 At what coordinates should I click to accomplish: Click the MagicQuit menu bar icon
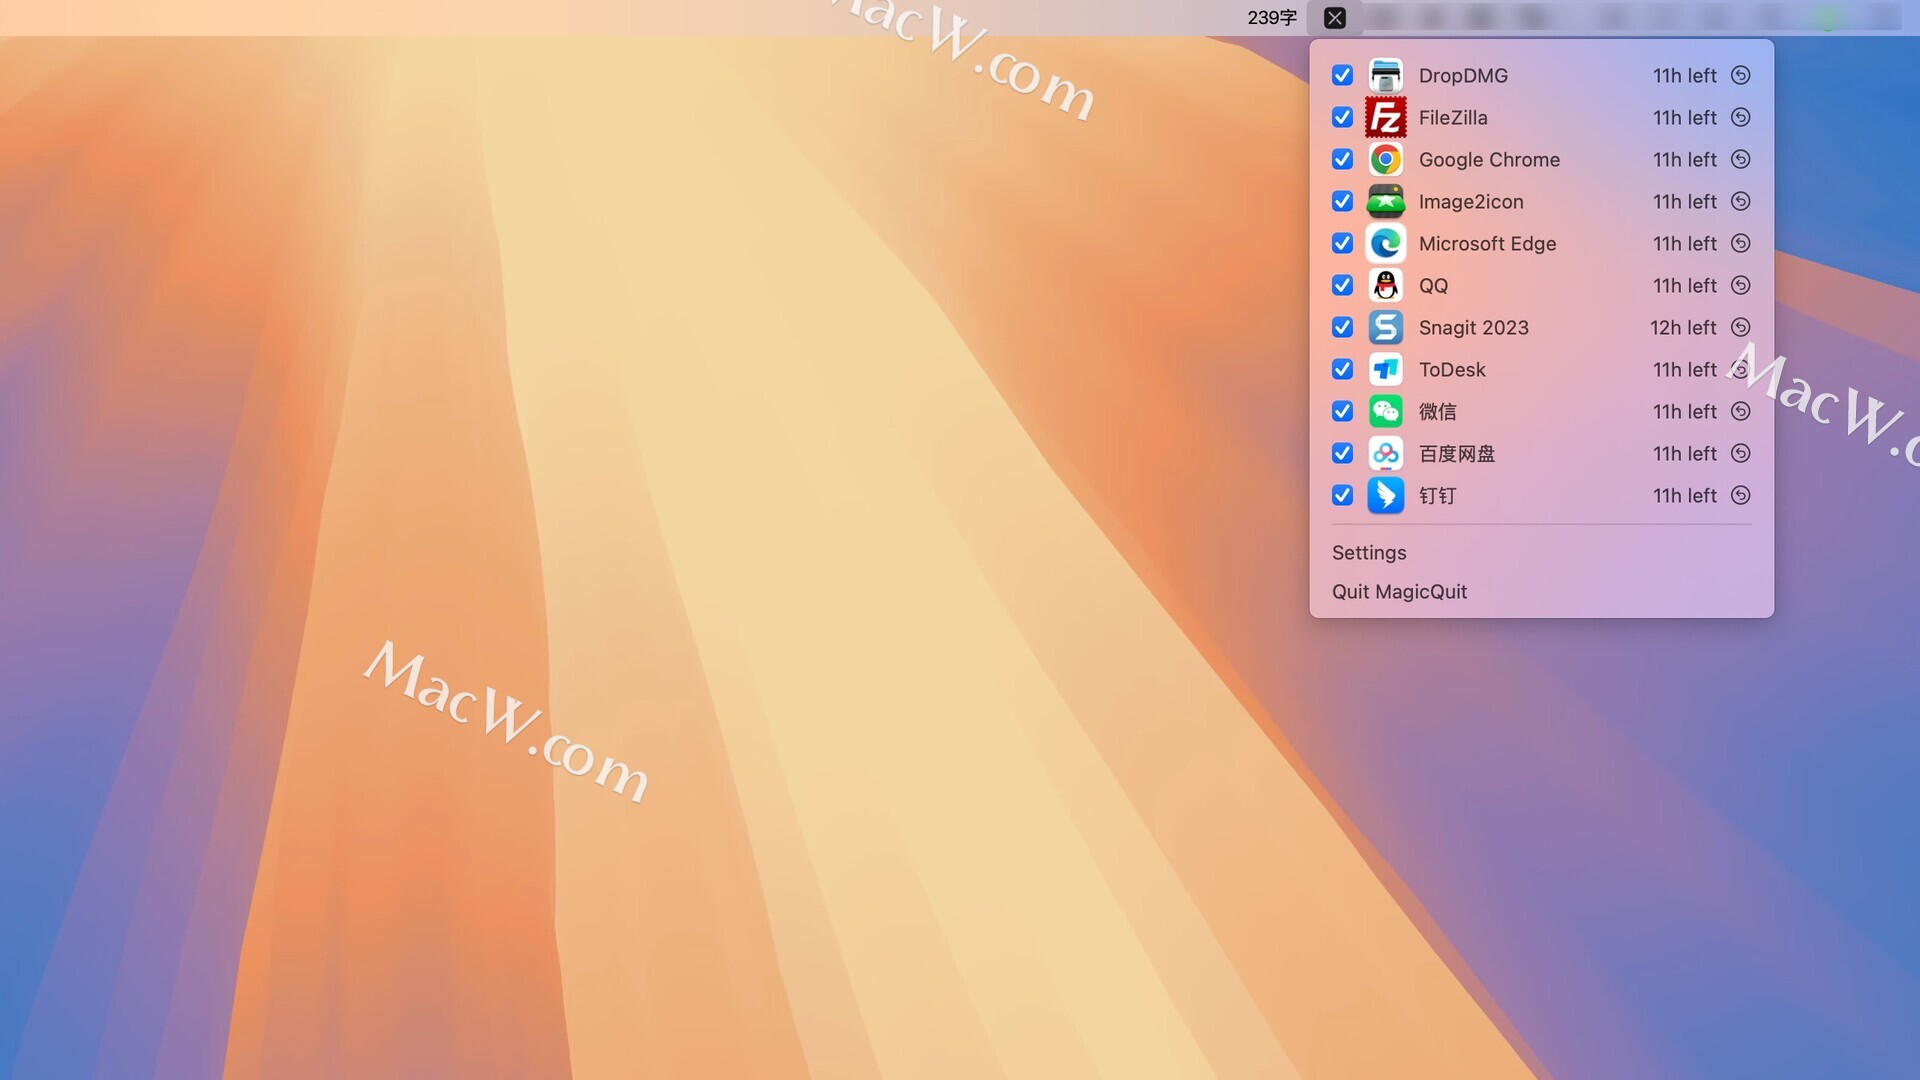point(1334,18)
